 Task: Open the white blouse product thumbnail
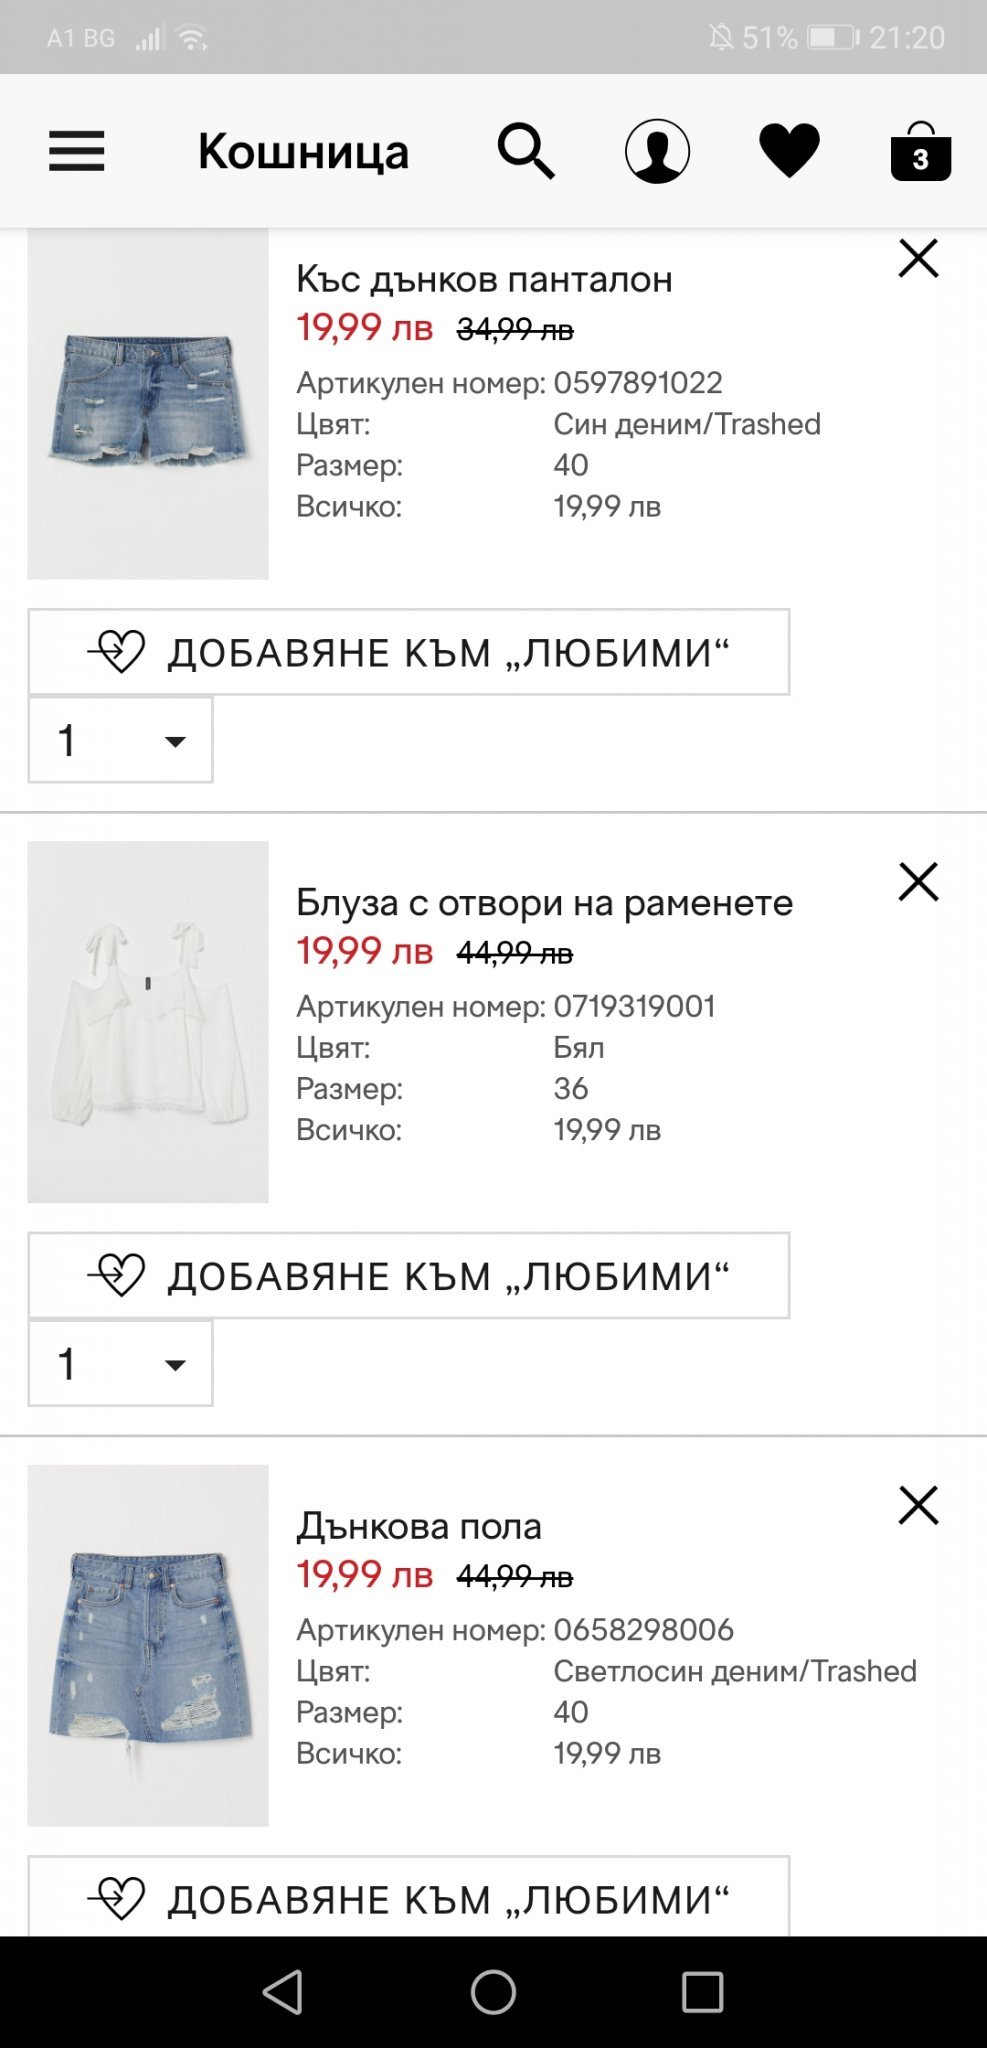[148, 1022]
